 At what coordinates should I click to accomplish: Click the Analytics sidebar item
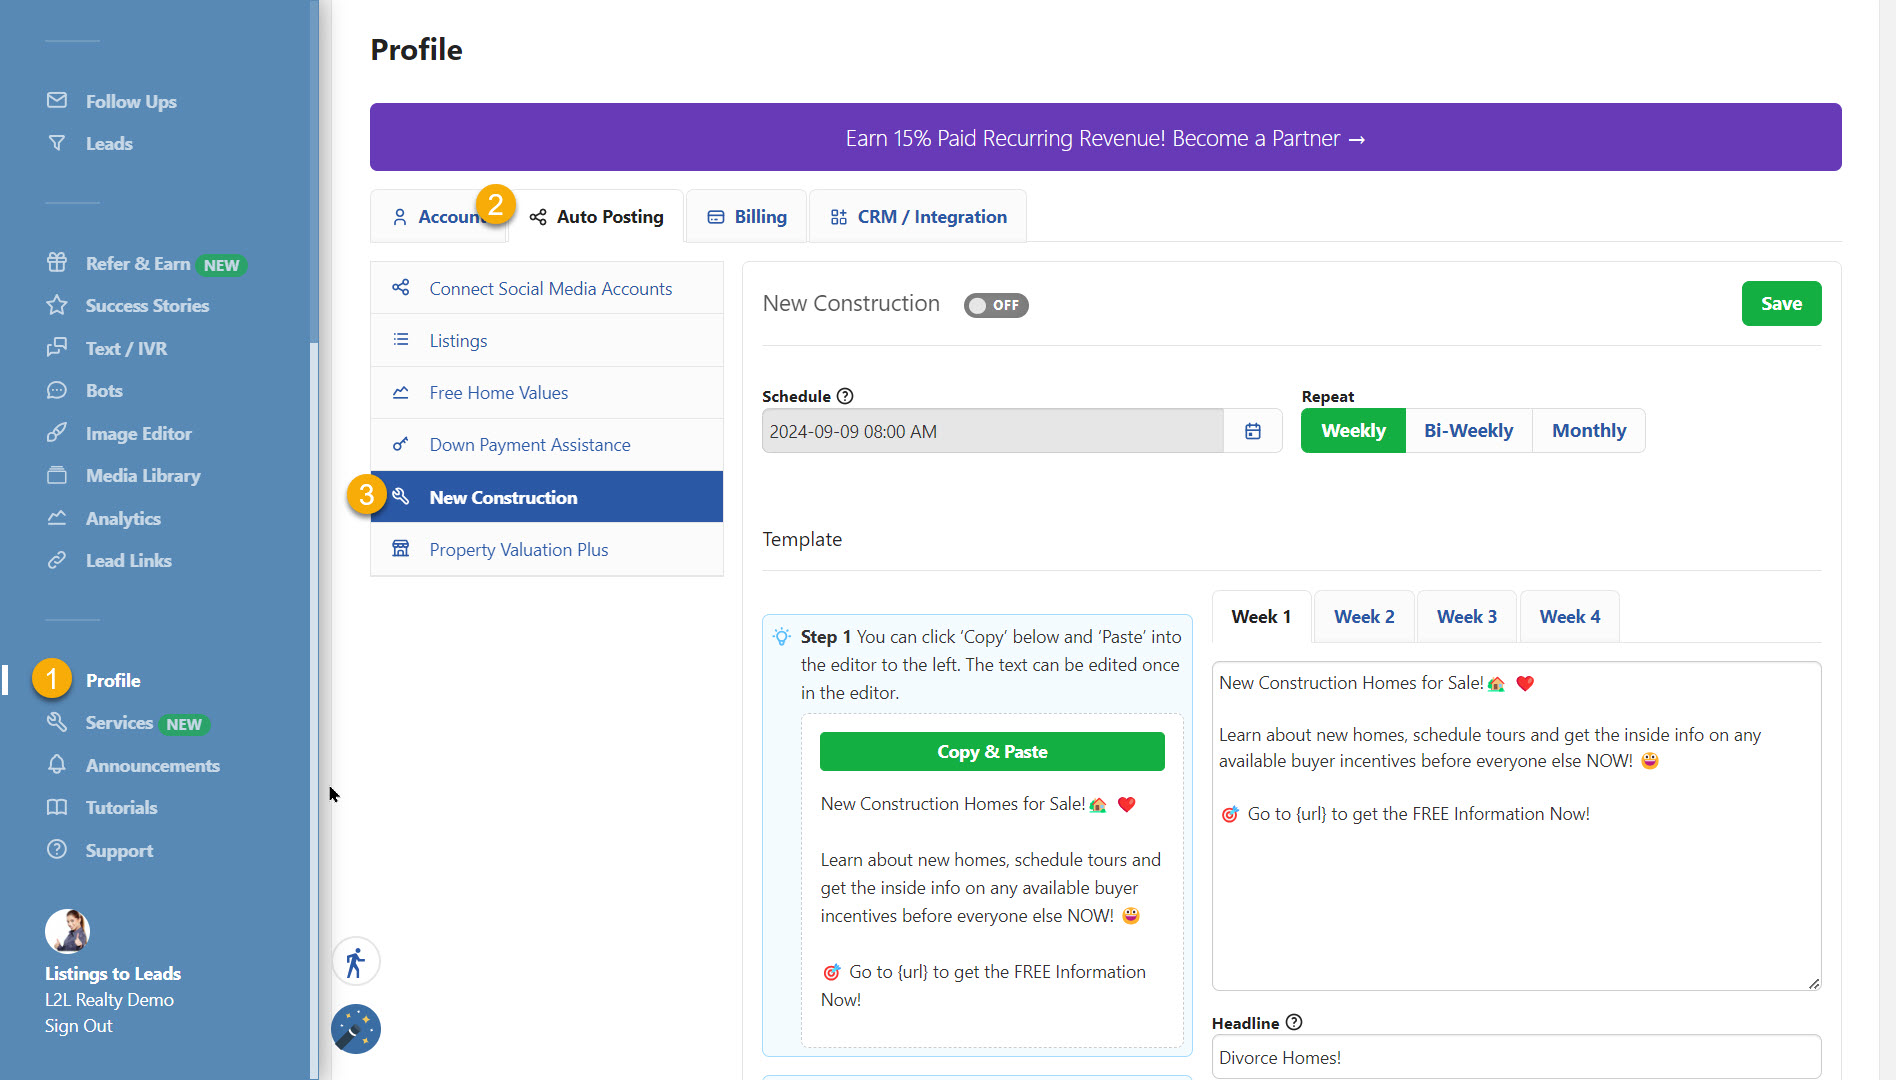(122, 519)
